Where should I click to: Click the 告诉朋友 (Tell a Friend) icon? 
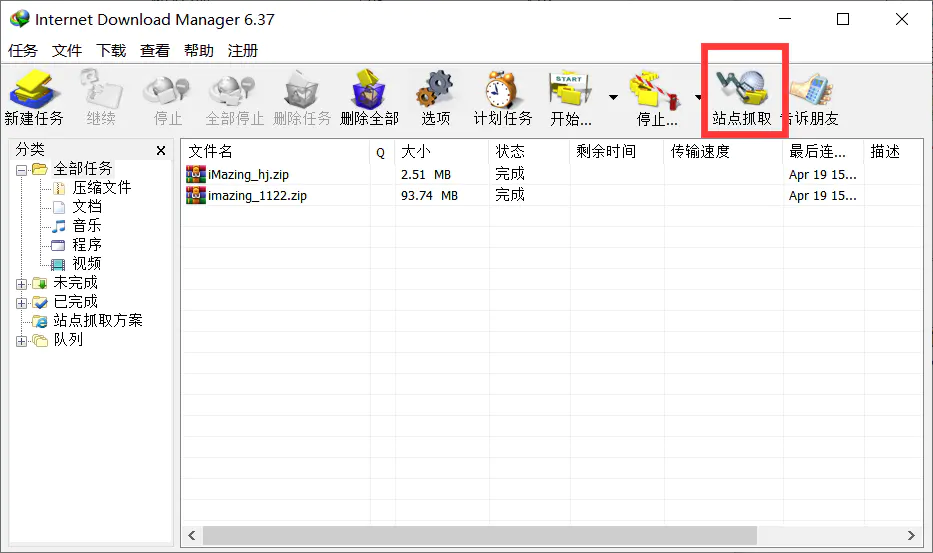(x=812, y=97)
